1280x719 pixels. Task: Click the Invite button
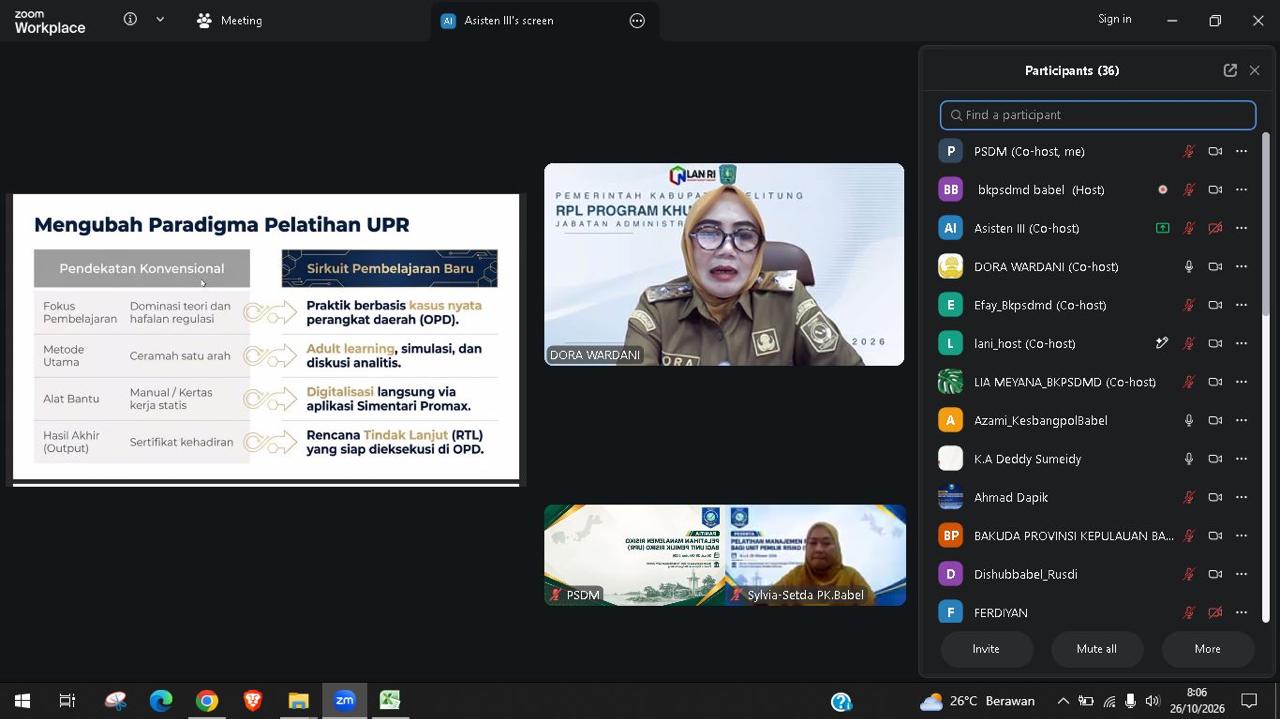click(x=986, y=649)
